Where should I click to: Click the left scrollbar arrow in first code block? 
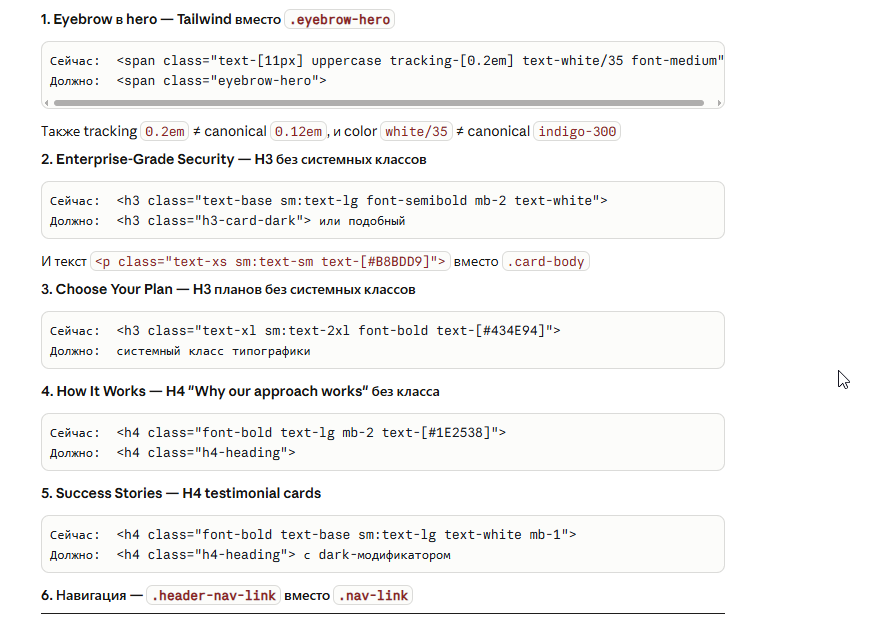[47, 102]
